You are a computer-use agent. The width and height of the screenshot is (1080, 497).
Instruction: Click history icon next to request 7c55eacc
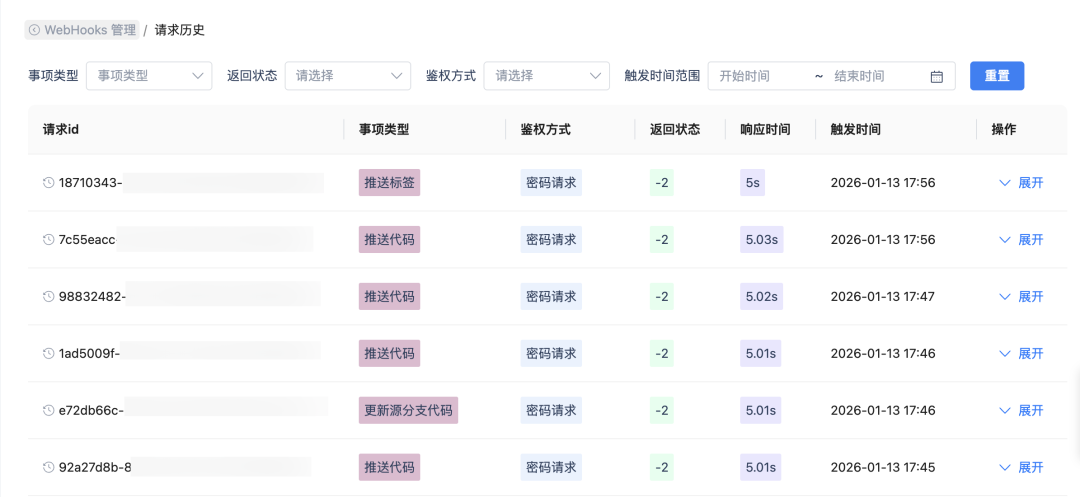(48, 240)
